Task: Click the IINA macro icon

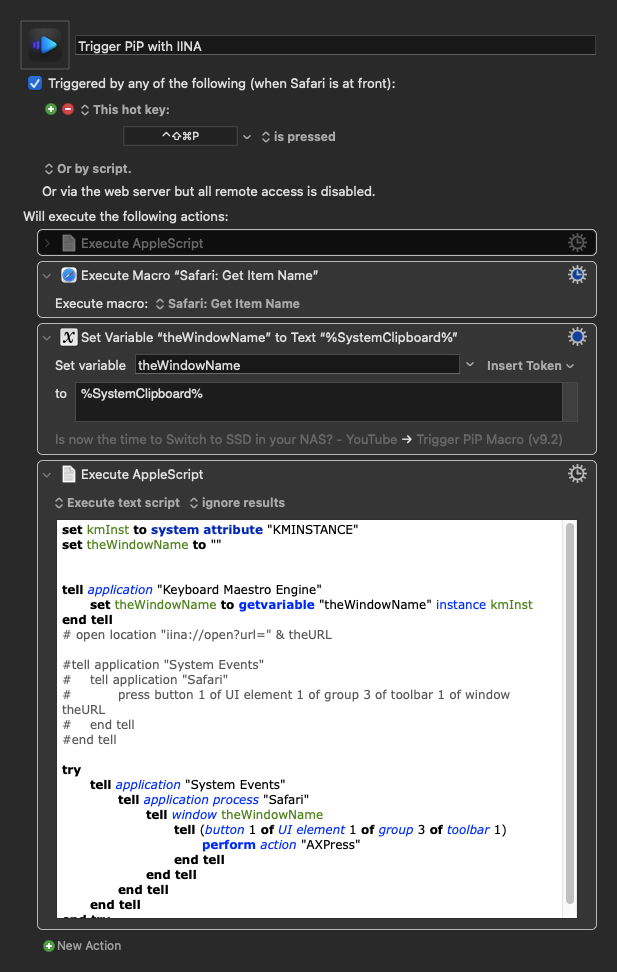Action: [45, 45]
